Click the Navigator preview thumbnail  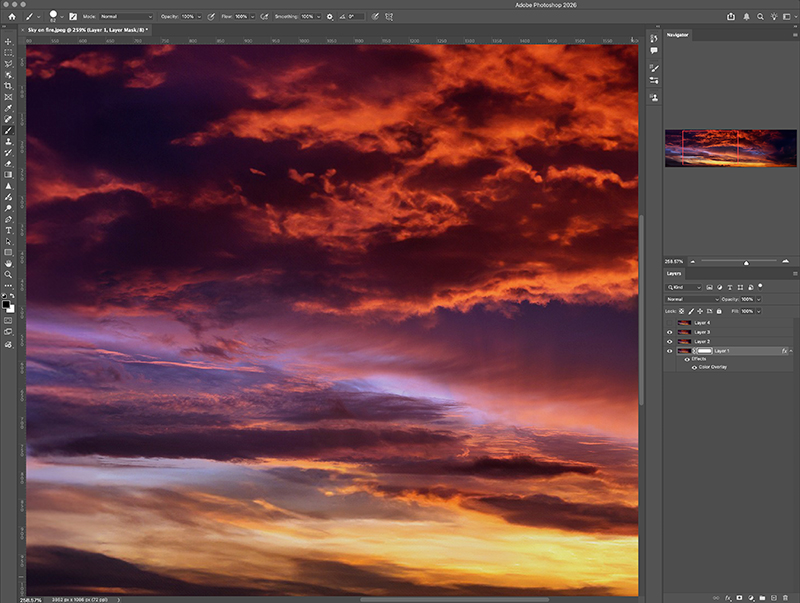(730, 148)
